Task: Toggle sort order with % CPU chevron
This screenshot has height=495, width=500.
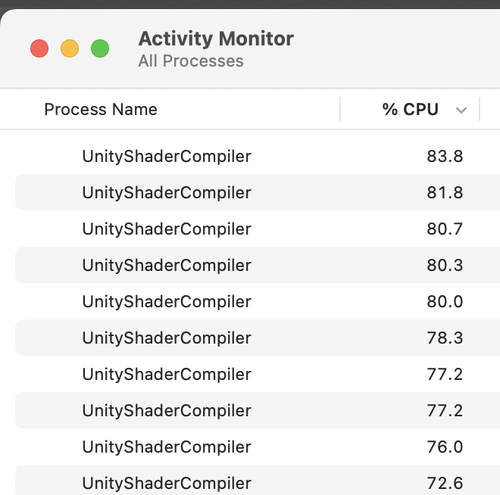Action: point(461,110)
